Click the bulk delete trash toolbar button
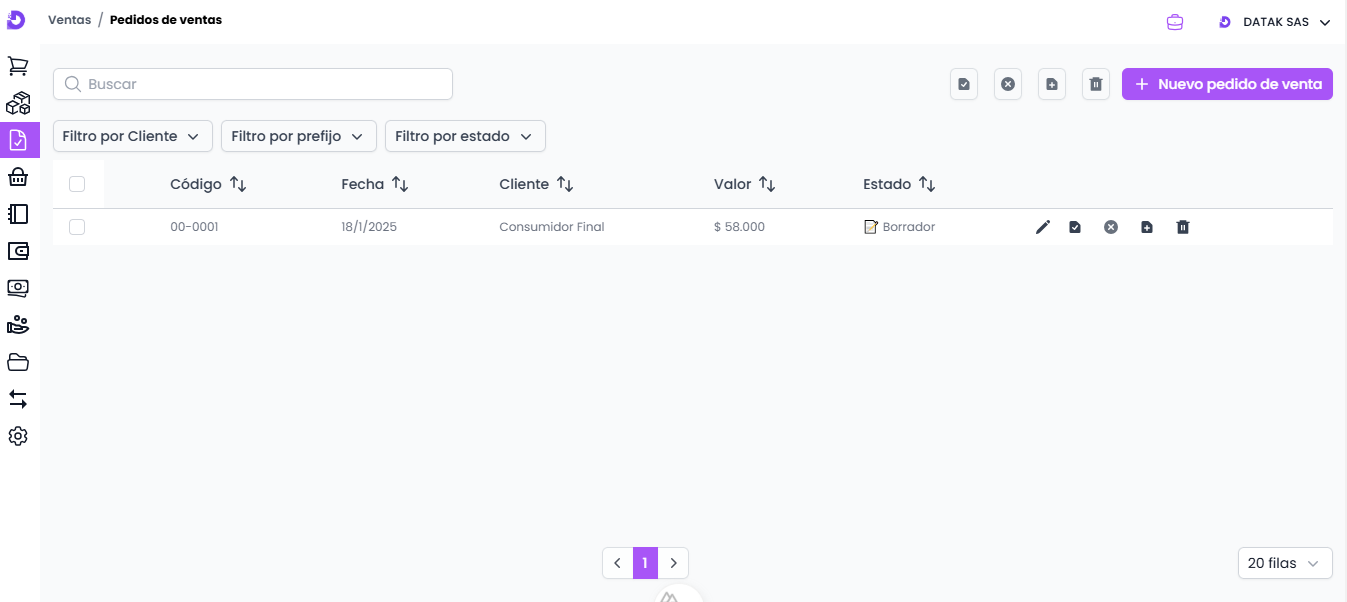The height and width of the screenshot is (602, 1347). click(1096, 85)
